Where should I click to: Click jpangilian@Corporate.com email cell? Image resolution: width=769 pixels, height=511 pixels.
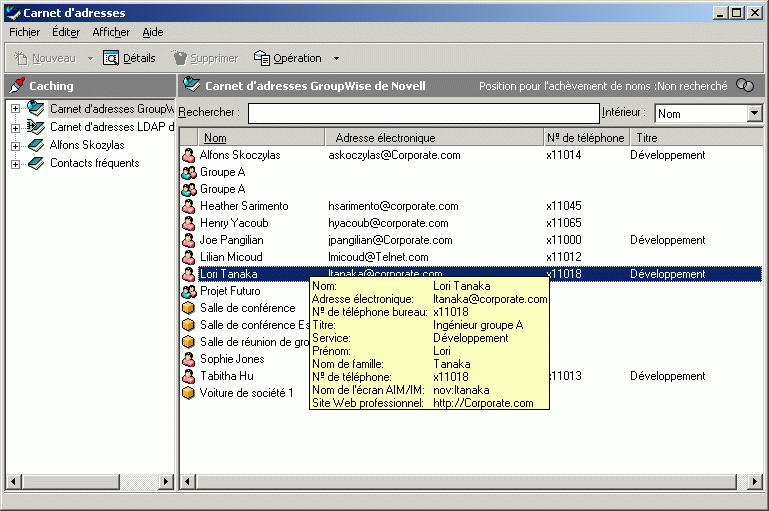tap(390, 240)
